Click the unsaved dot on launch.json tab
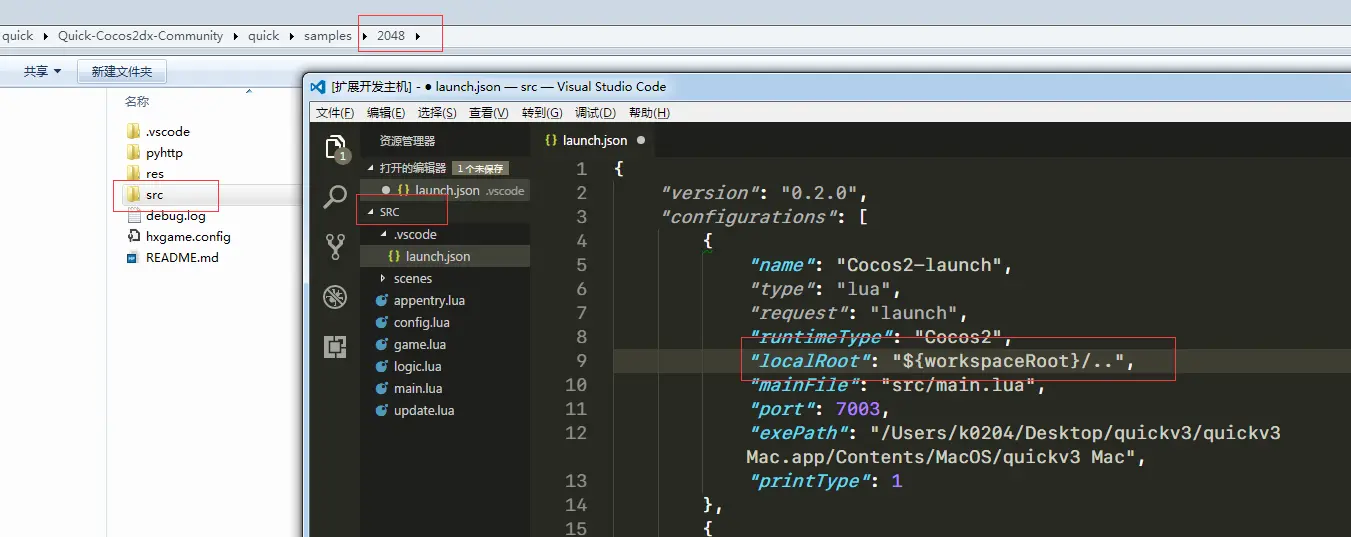 [x=641, y=141]
